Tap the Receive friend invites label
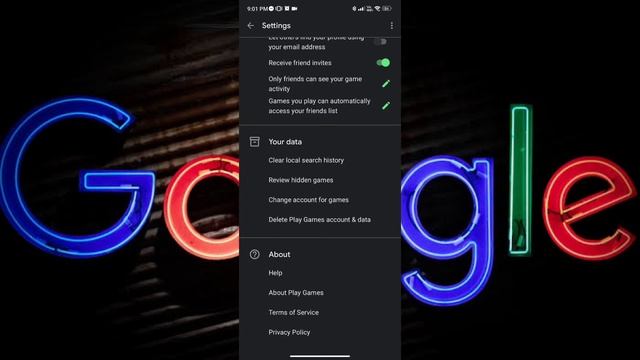 pos(300,63)
